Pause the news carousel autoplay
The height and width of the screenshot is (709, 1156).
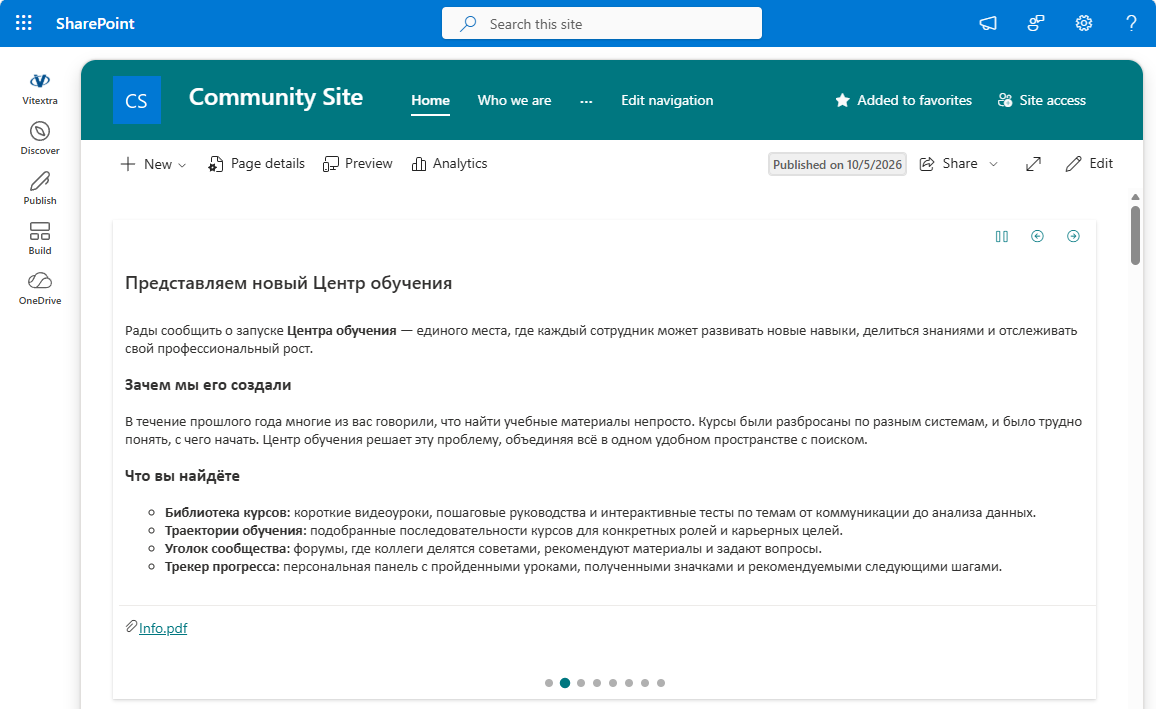coord(1001,237)
